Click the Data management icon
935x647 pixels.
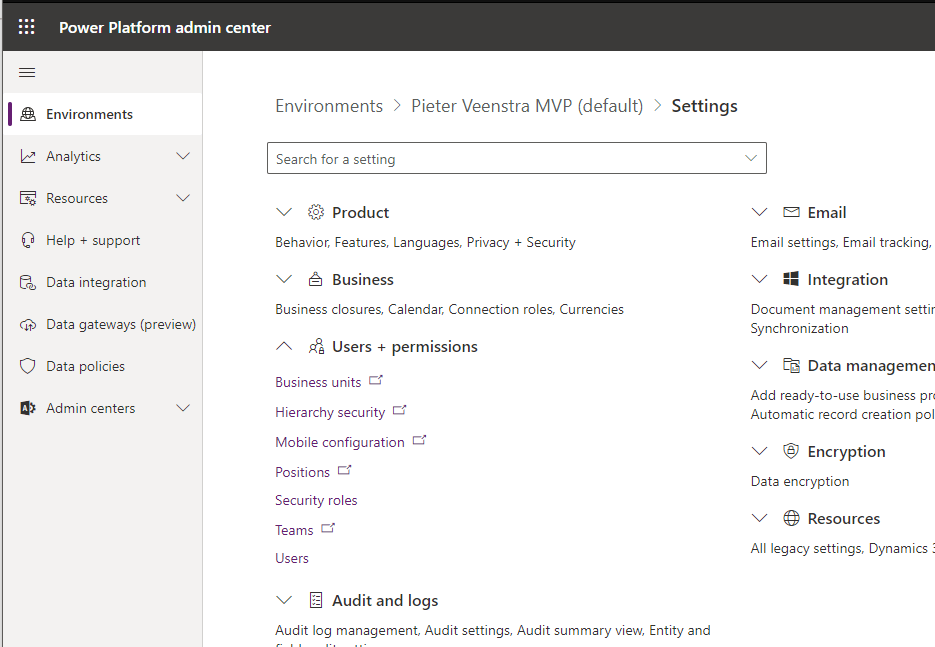click(x=791, y=365)
